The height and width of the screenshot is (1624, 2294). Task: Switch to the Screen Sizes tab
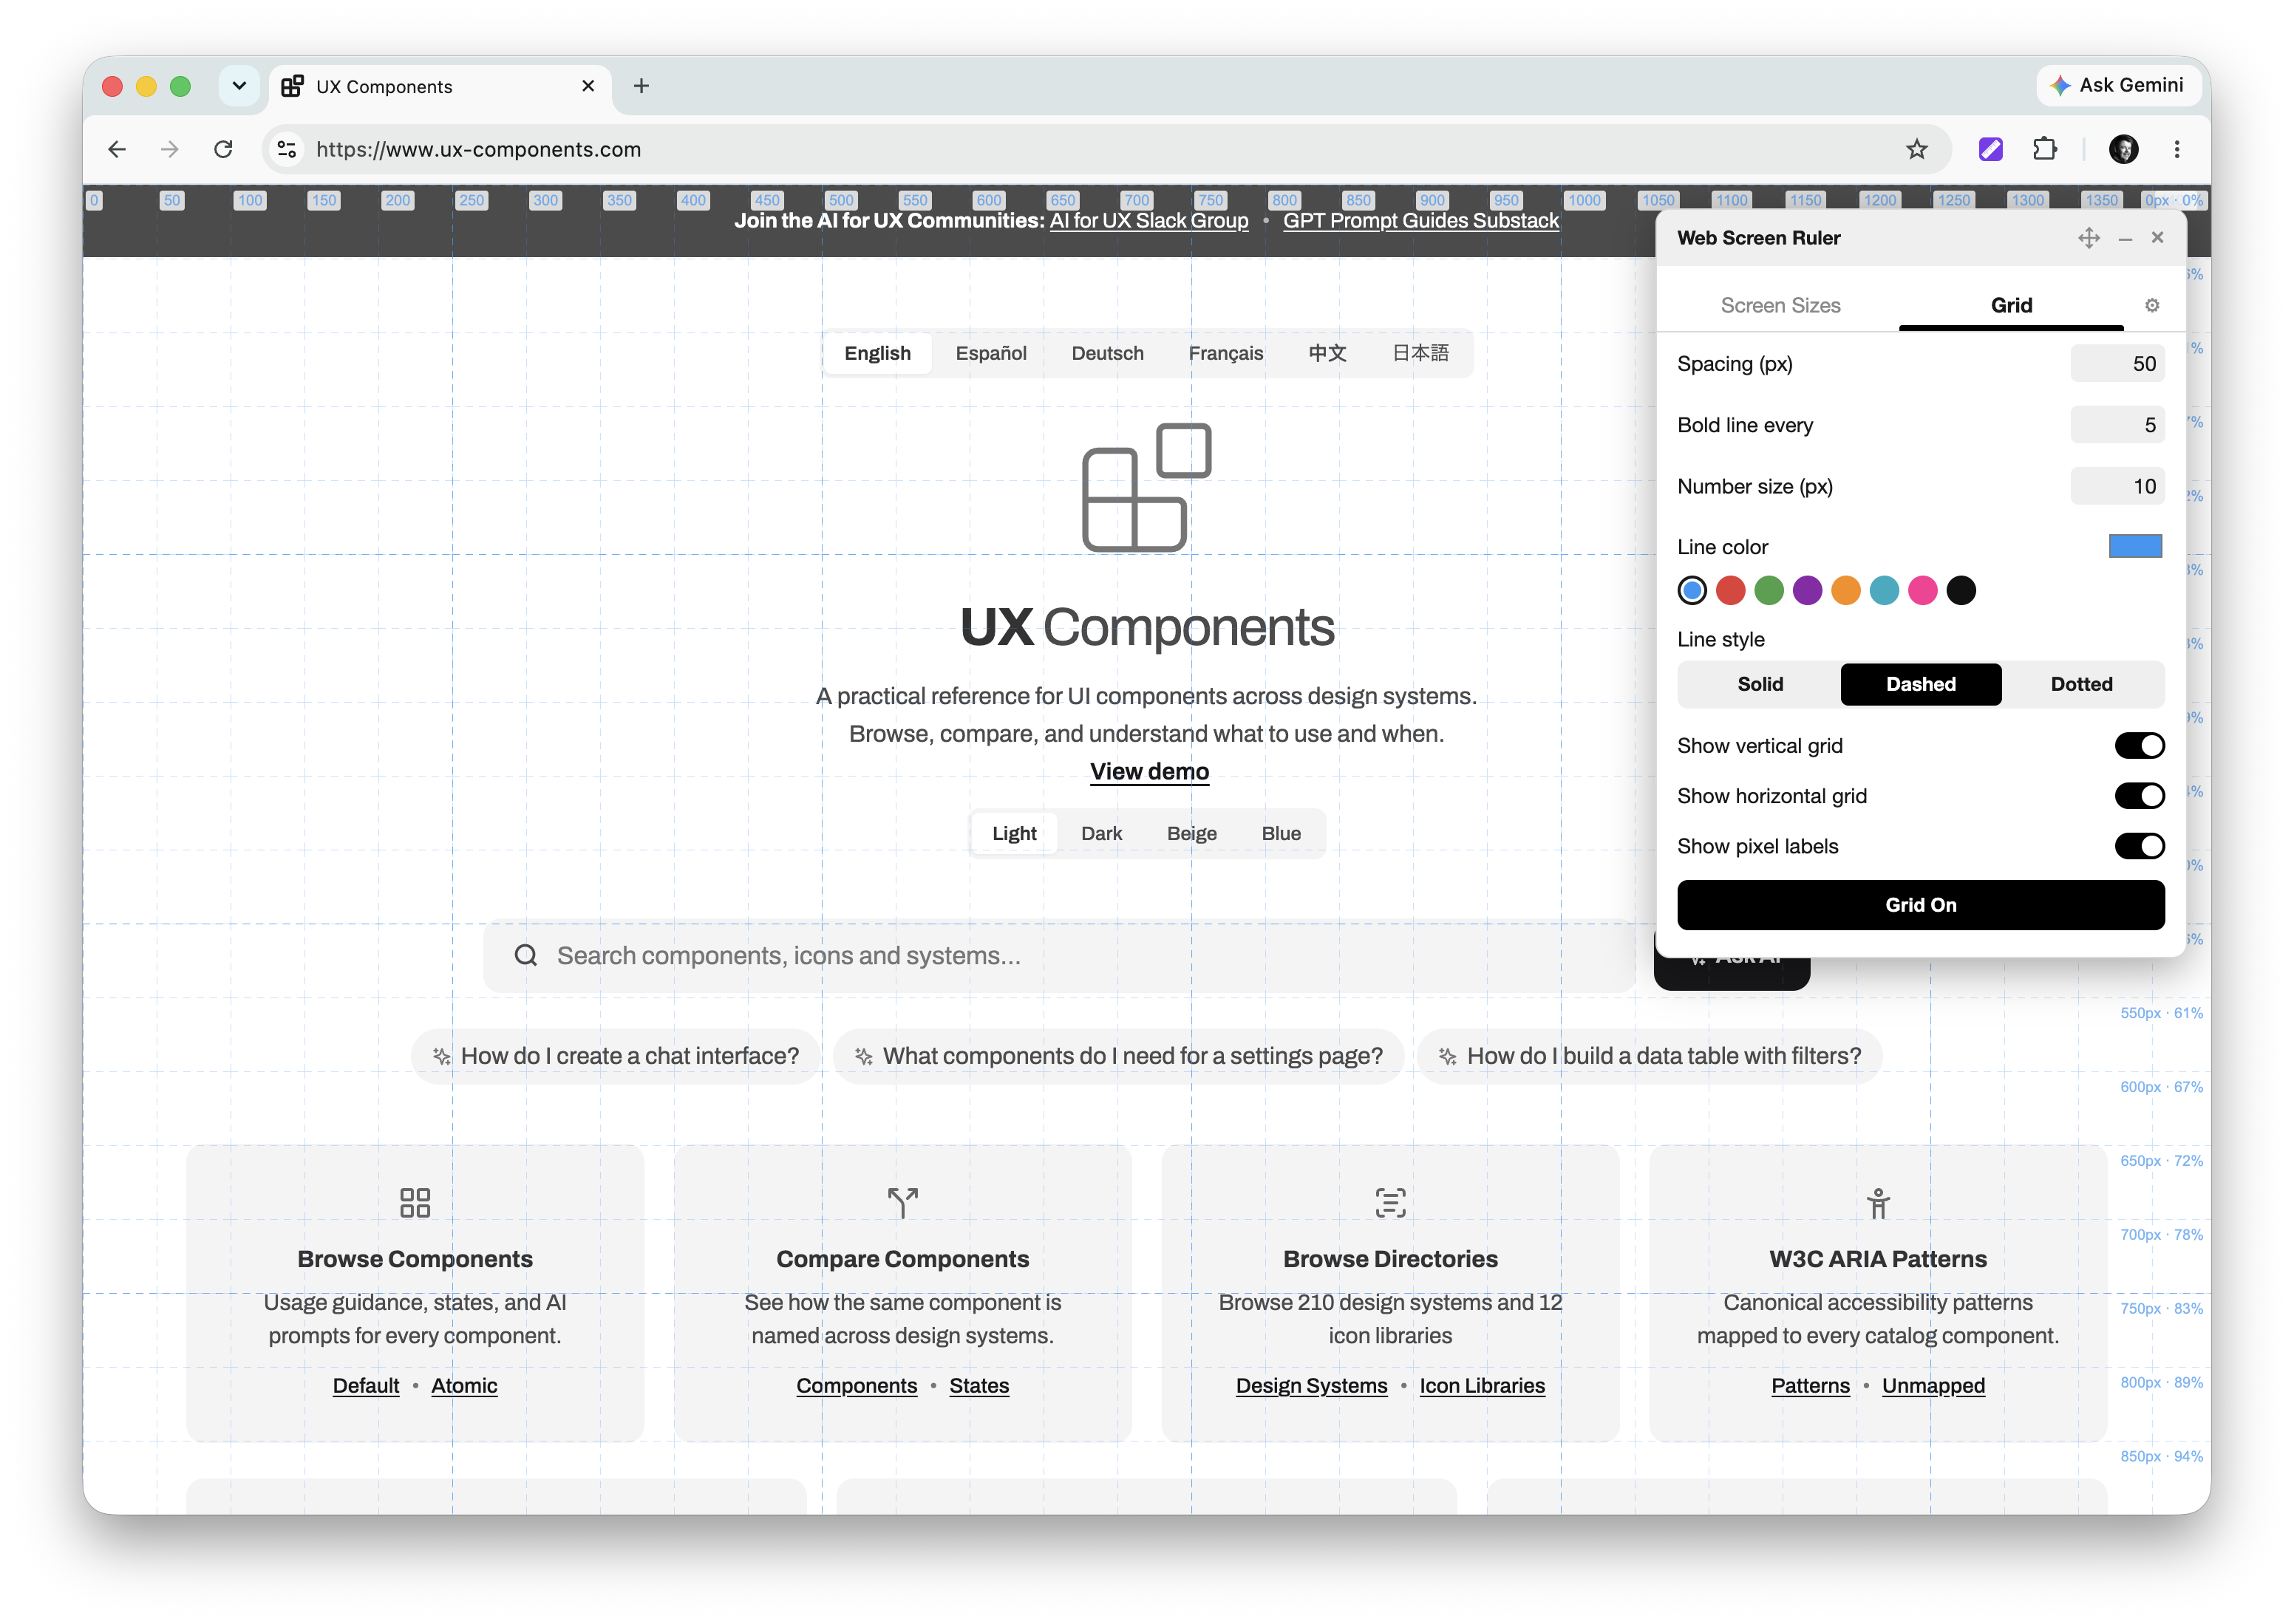1780,305
